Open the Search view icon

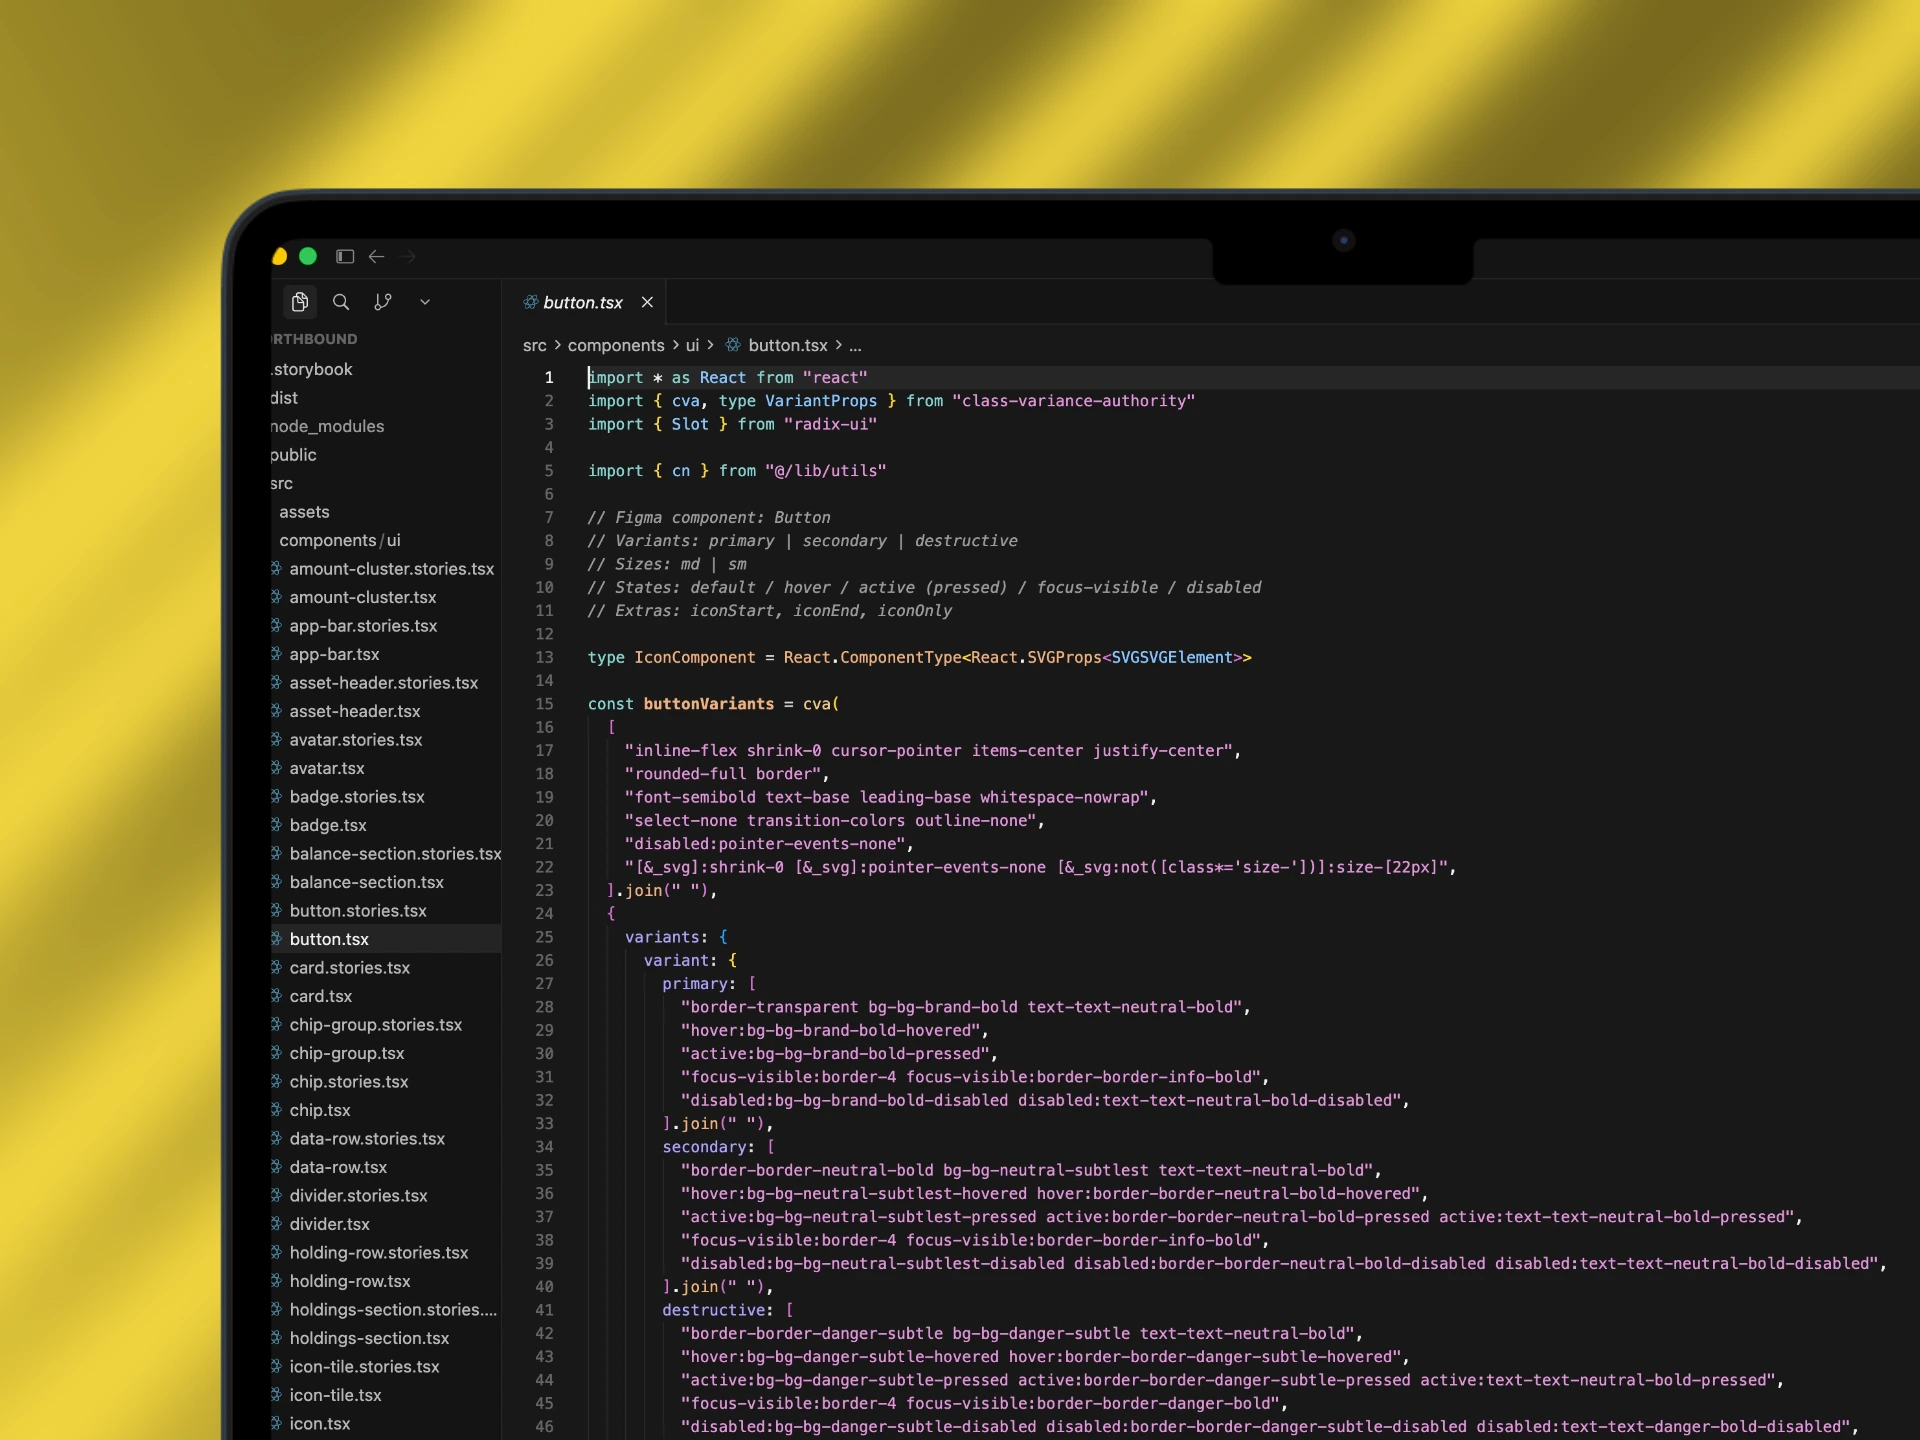tap(341, 302)
